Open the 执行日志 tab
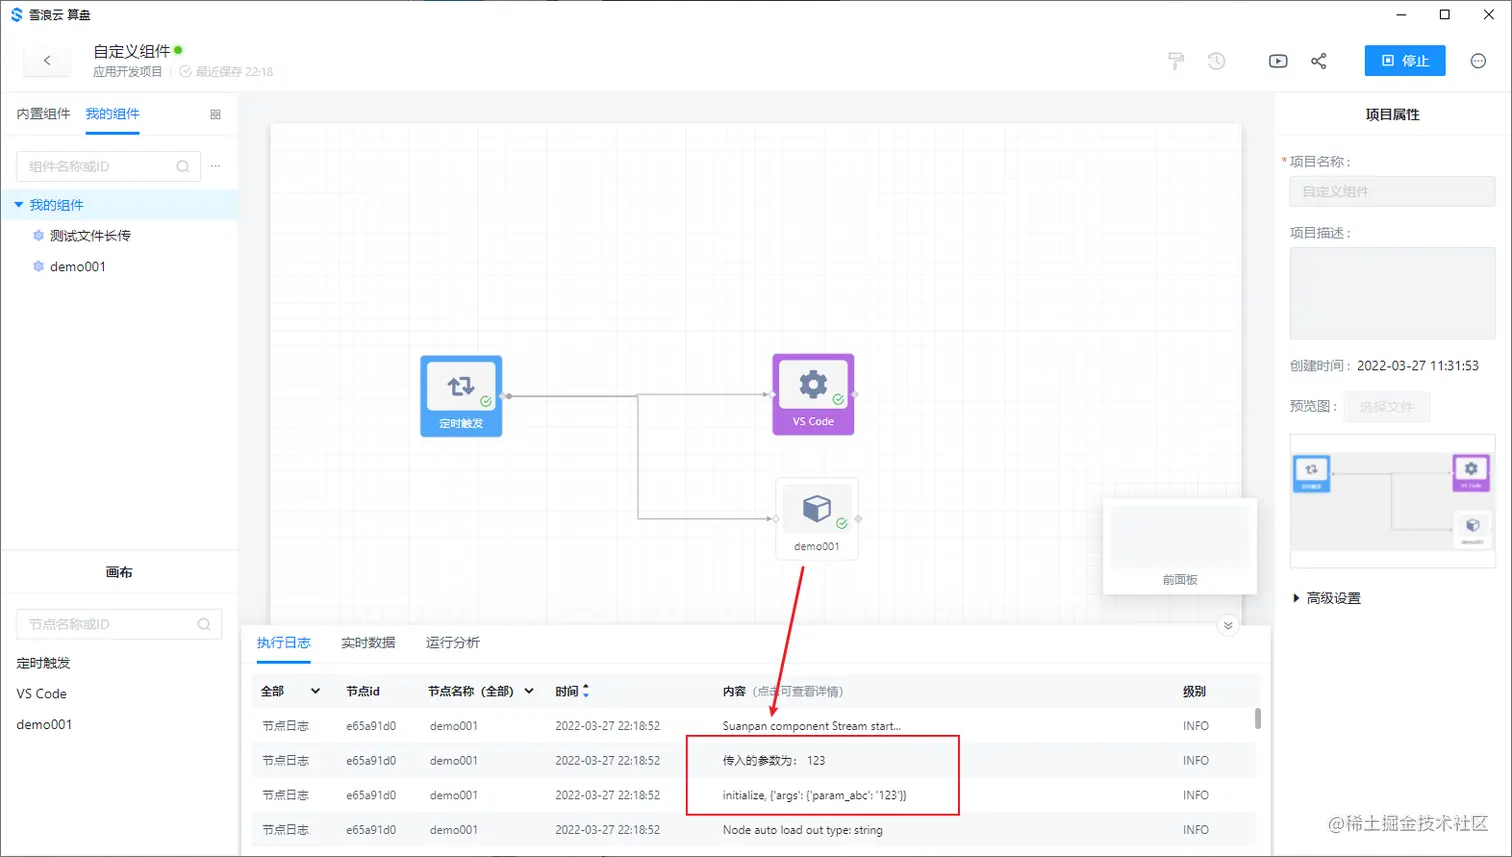The height and width of the screenshot is (857, 1512). coord(284,643)
